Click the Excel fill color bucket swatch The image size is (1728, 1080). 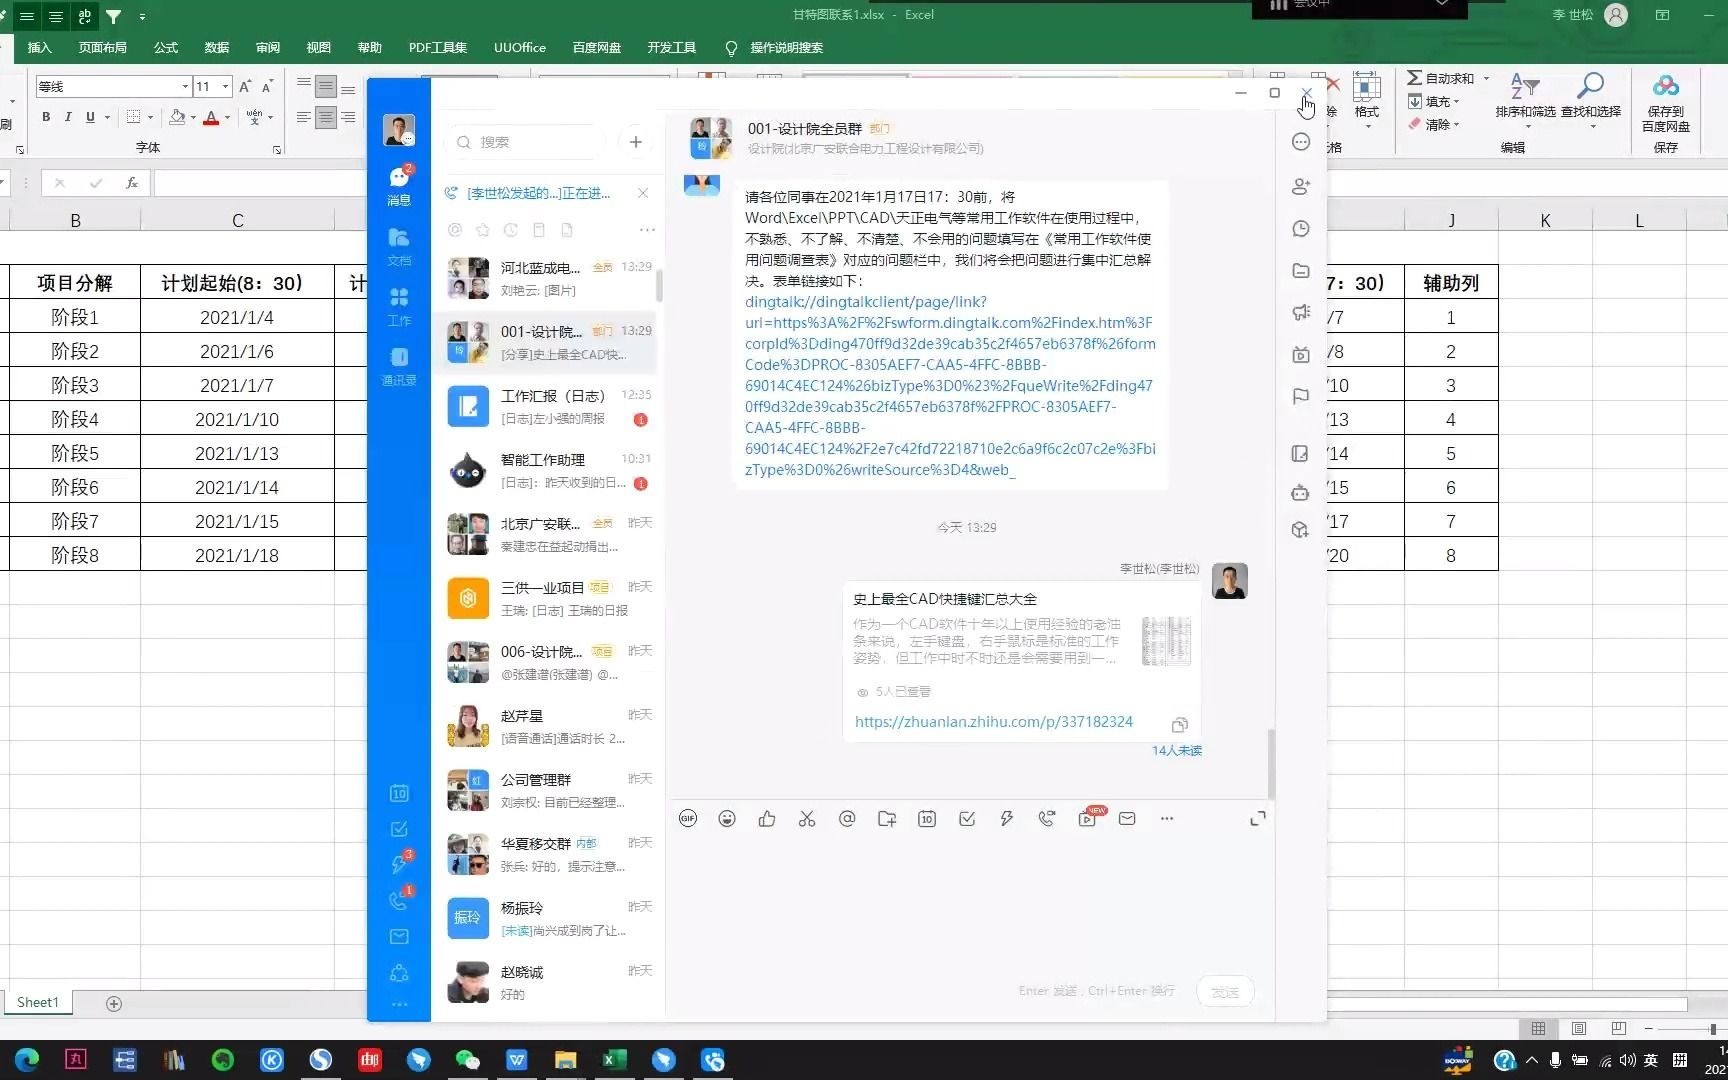pyautogui.click(x=177, y=117)
